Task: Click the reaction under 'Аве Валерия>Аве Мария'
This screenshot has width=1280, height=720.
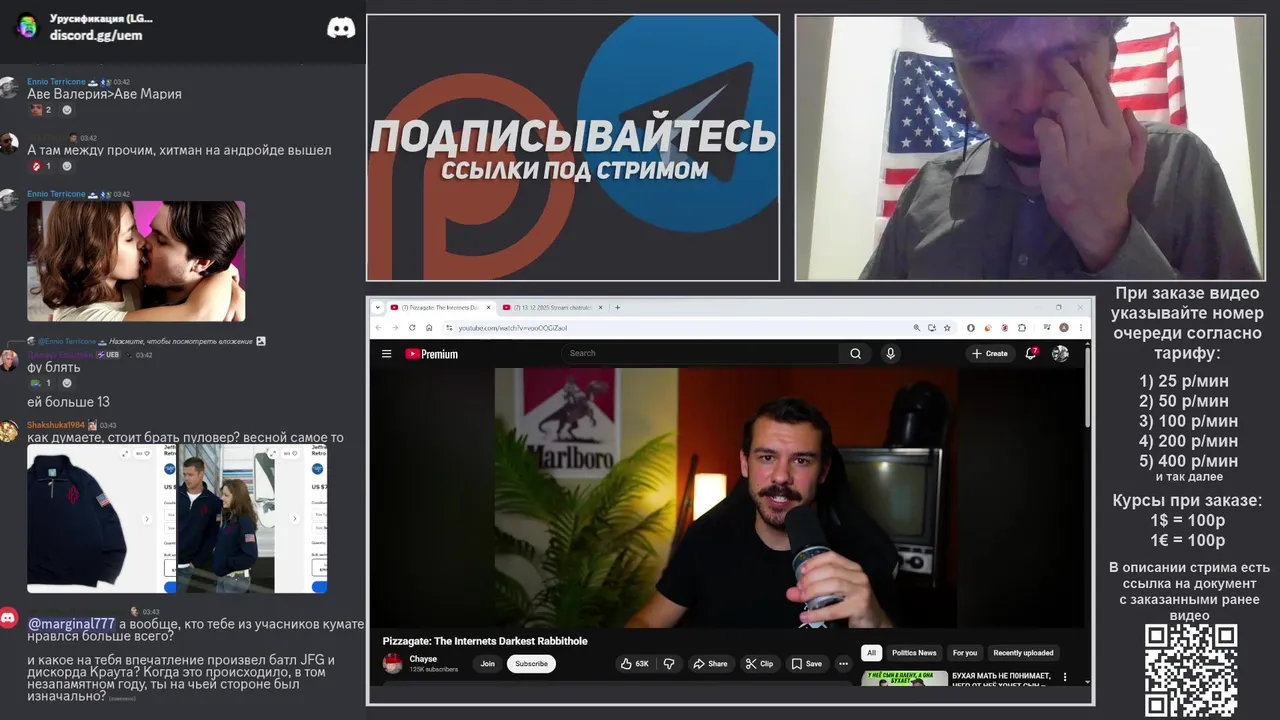Action: pyautogui.click(x=39, y=110)
